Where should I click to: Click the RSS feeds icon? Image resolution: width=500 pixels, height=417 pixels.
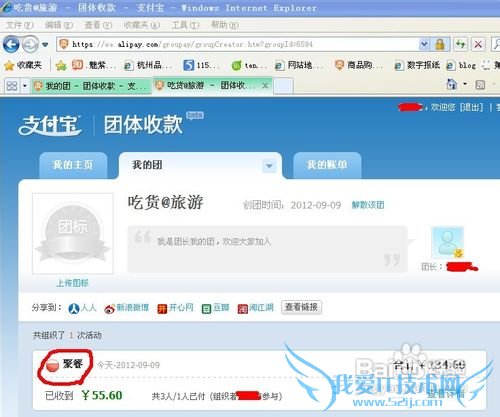(480, 85)
